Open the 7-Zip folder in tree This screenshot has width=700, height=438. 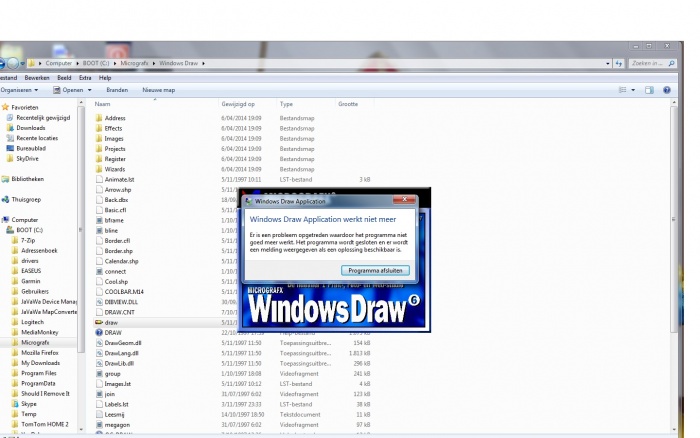(28, 241)
